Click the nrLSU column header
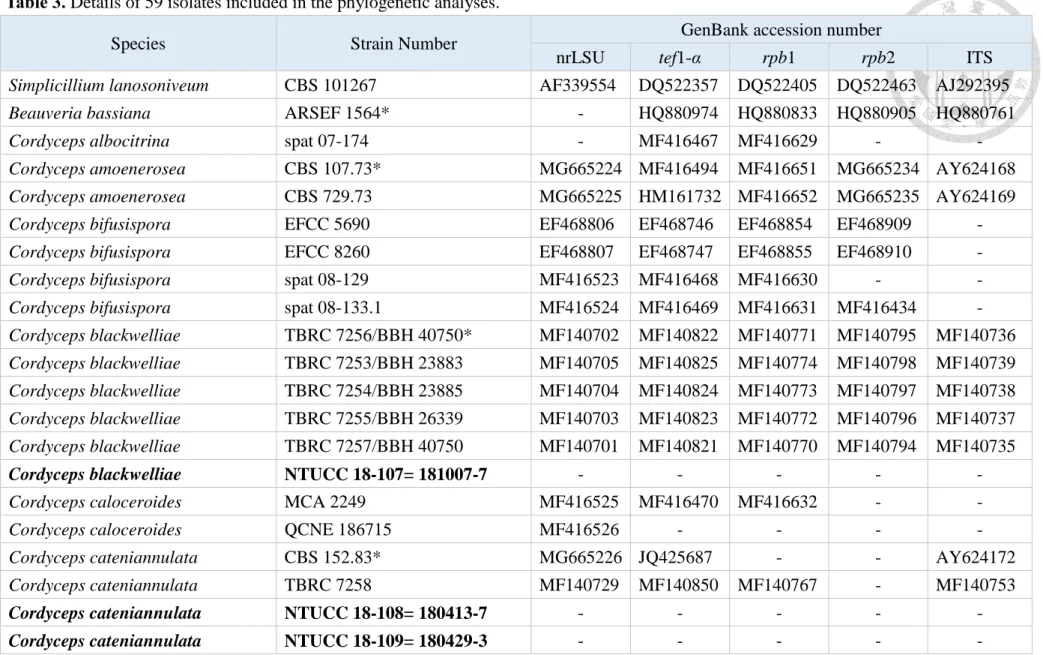The image size is (1043, 655). click(580, 58)
